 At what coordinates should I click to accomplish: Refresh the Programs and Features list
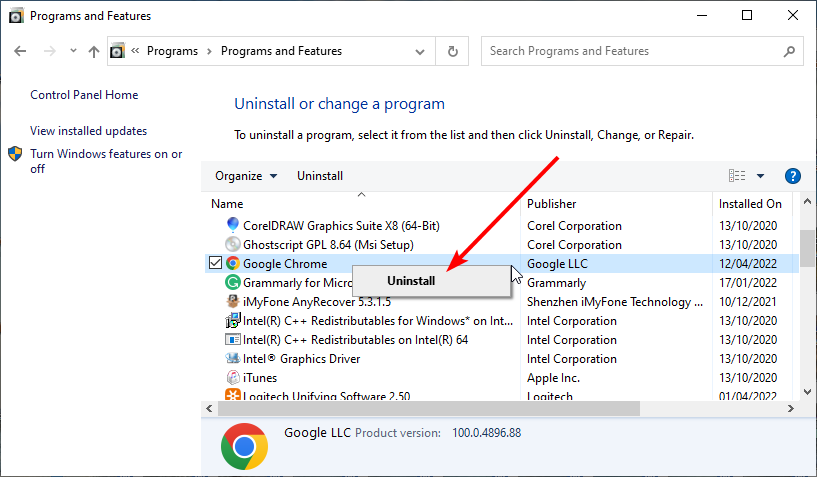[x=452, y=51]
